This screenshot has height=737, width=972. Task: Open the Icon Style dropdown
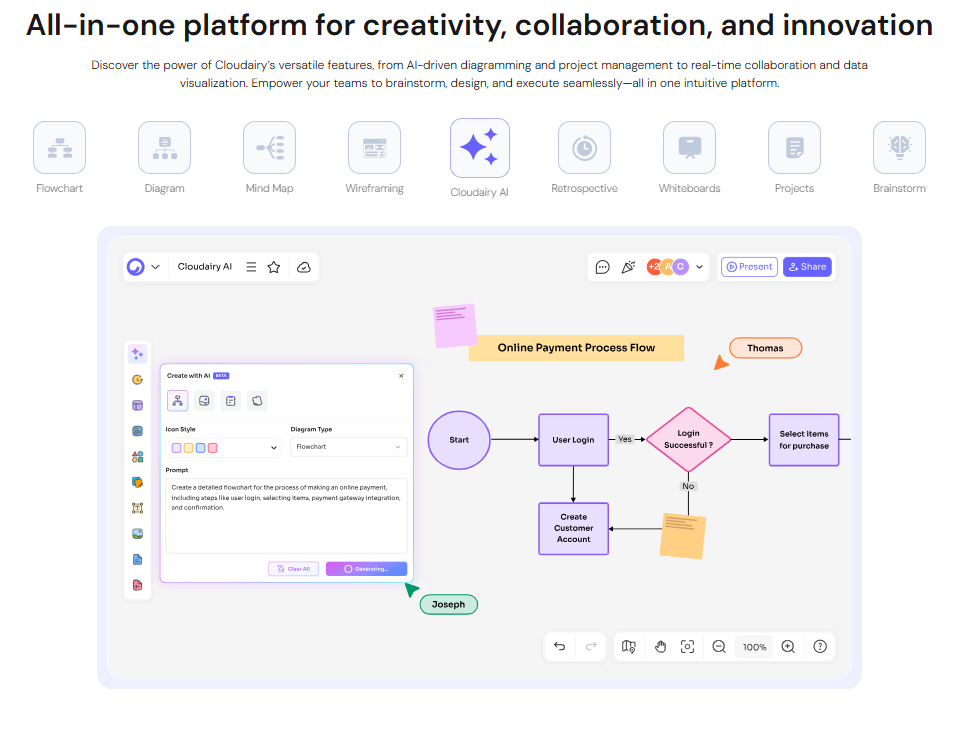click(x=224, y=448)
